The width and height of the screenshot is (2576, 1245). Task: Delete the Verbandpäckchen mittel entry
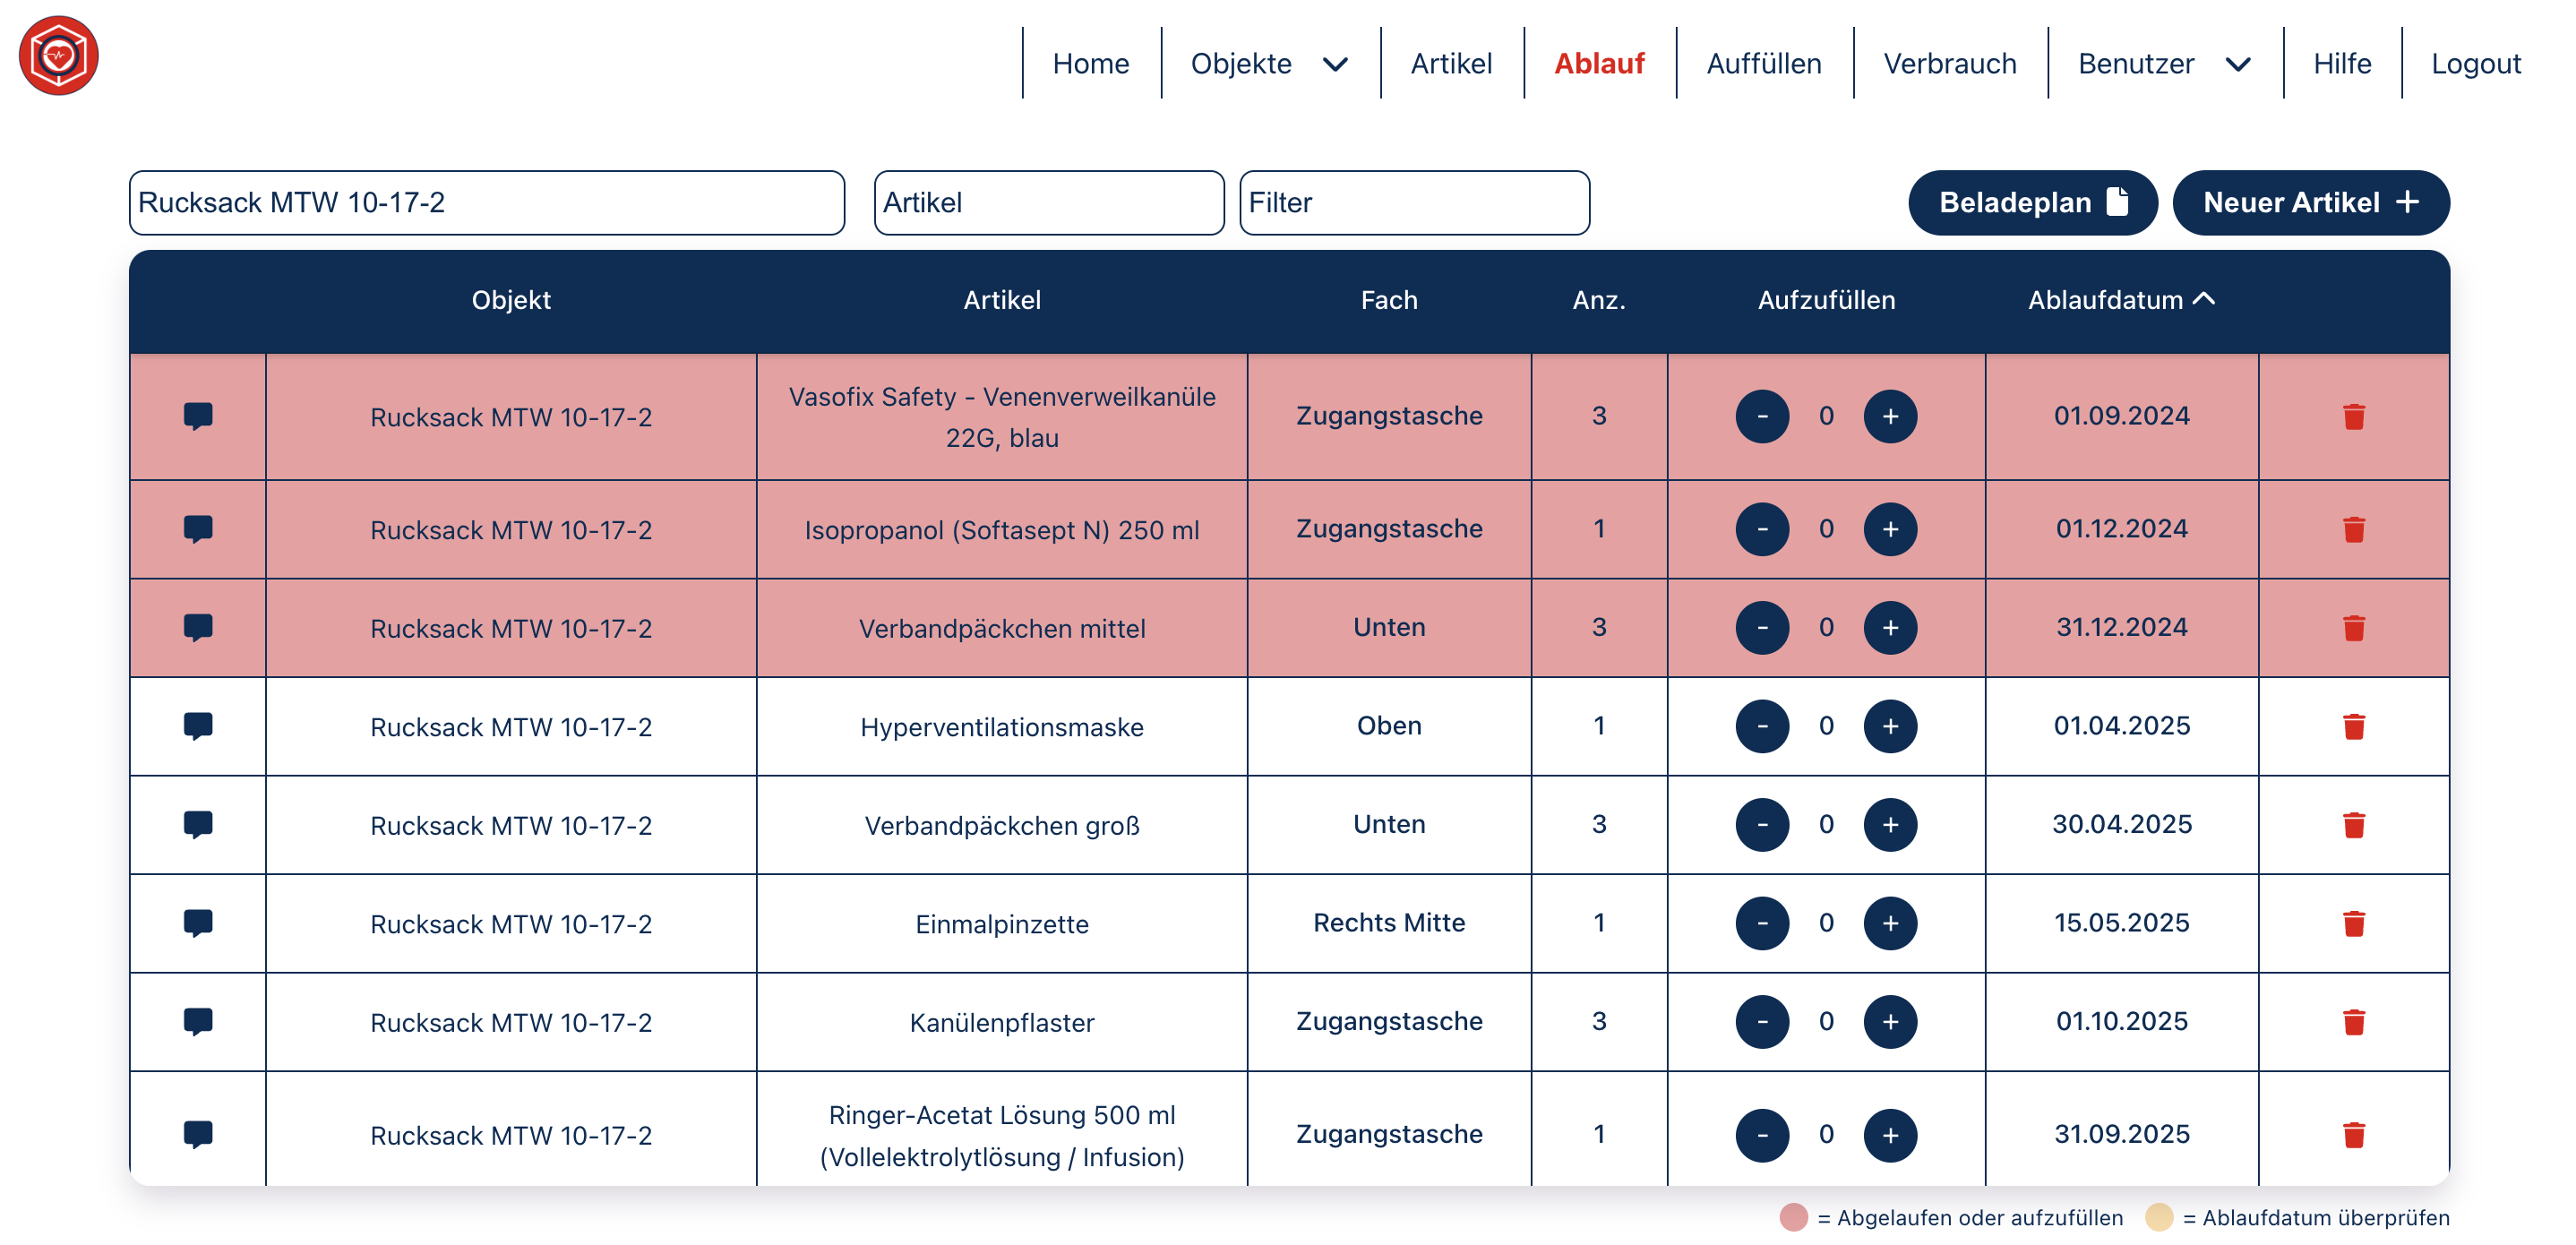coord(2353,628)
